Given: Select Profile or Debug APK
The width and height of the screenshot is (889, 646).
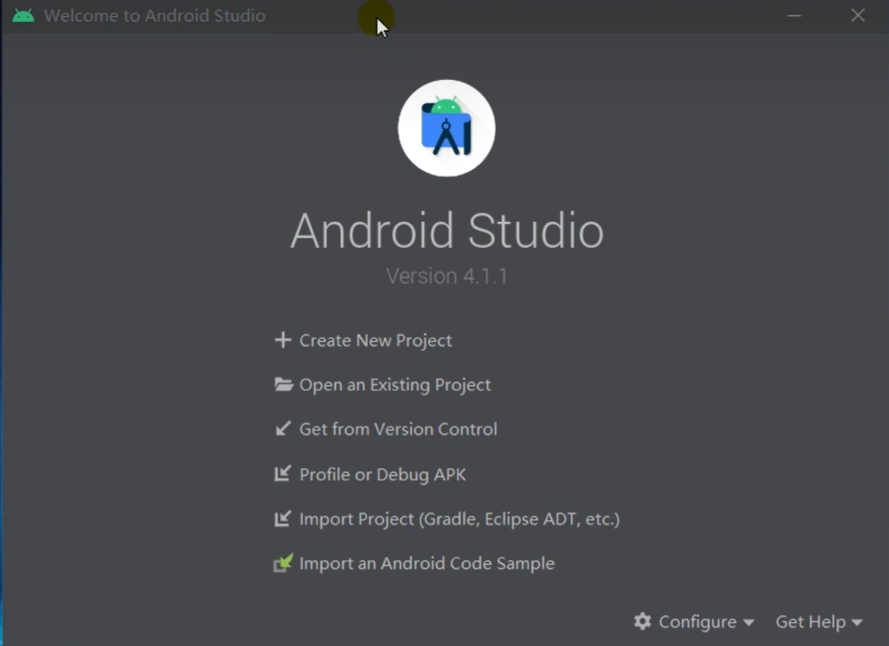Looking at the screenshot, I should [383, 475].
